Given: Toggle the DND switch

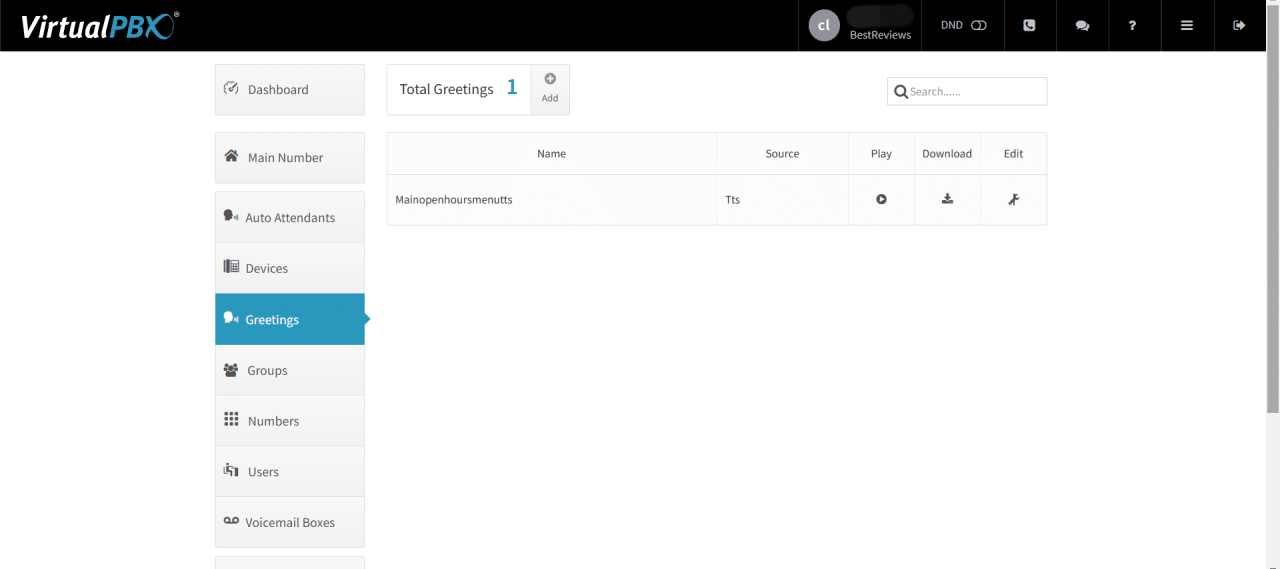Looking at the screenshot, I should (978, 25).
